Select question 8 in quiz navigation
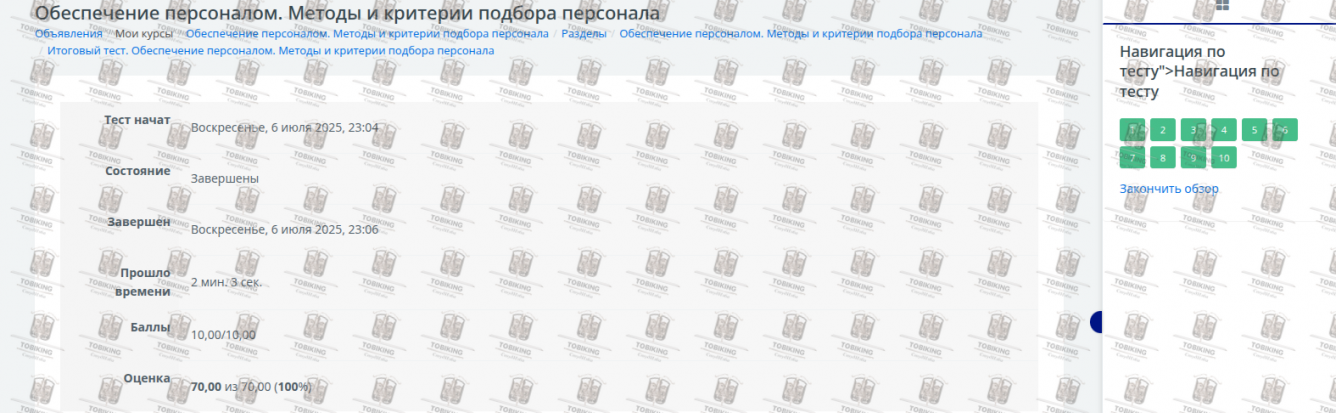Viewport: 1336px width, 413px height. 1163,158
